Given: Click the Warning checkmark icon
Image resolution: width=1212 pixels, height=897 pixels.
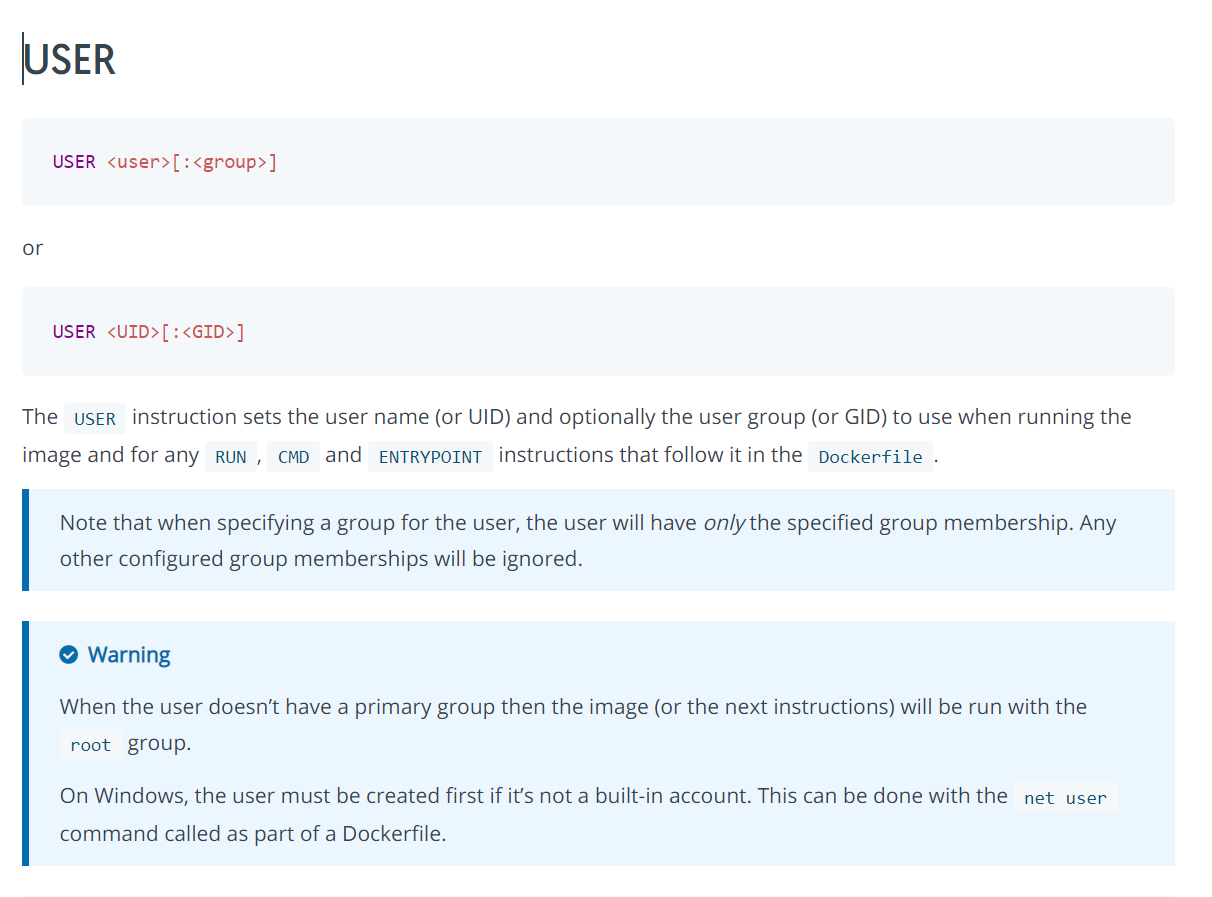Looking at the screenshot, I should pyautogui.click(x=69, y=655).
